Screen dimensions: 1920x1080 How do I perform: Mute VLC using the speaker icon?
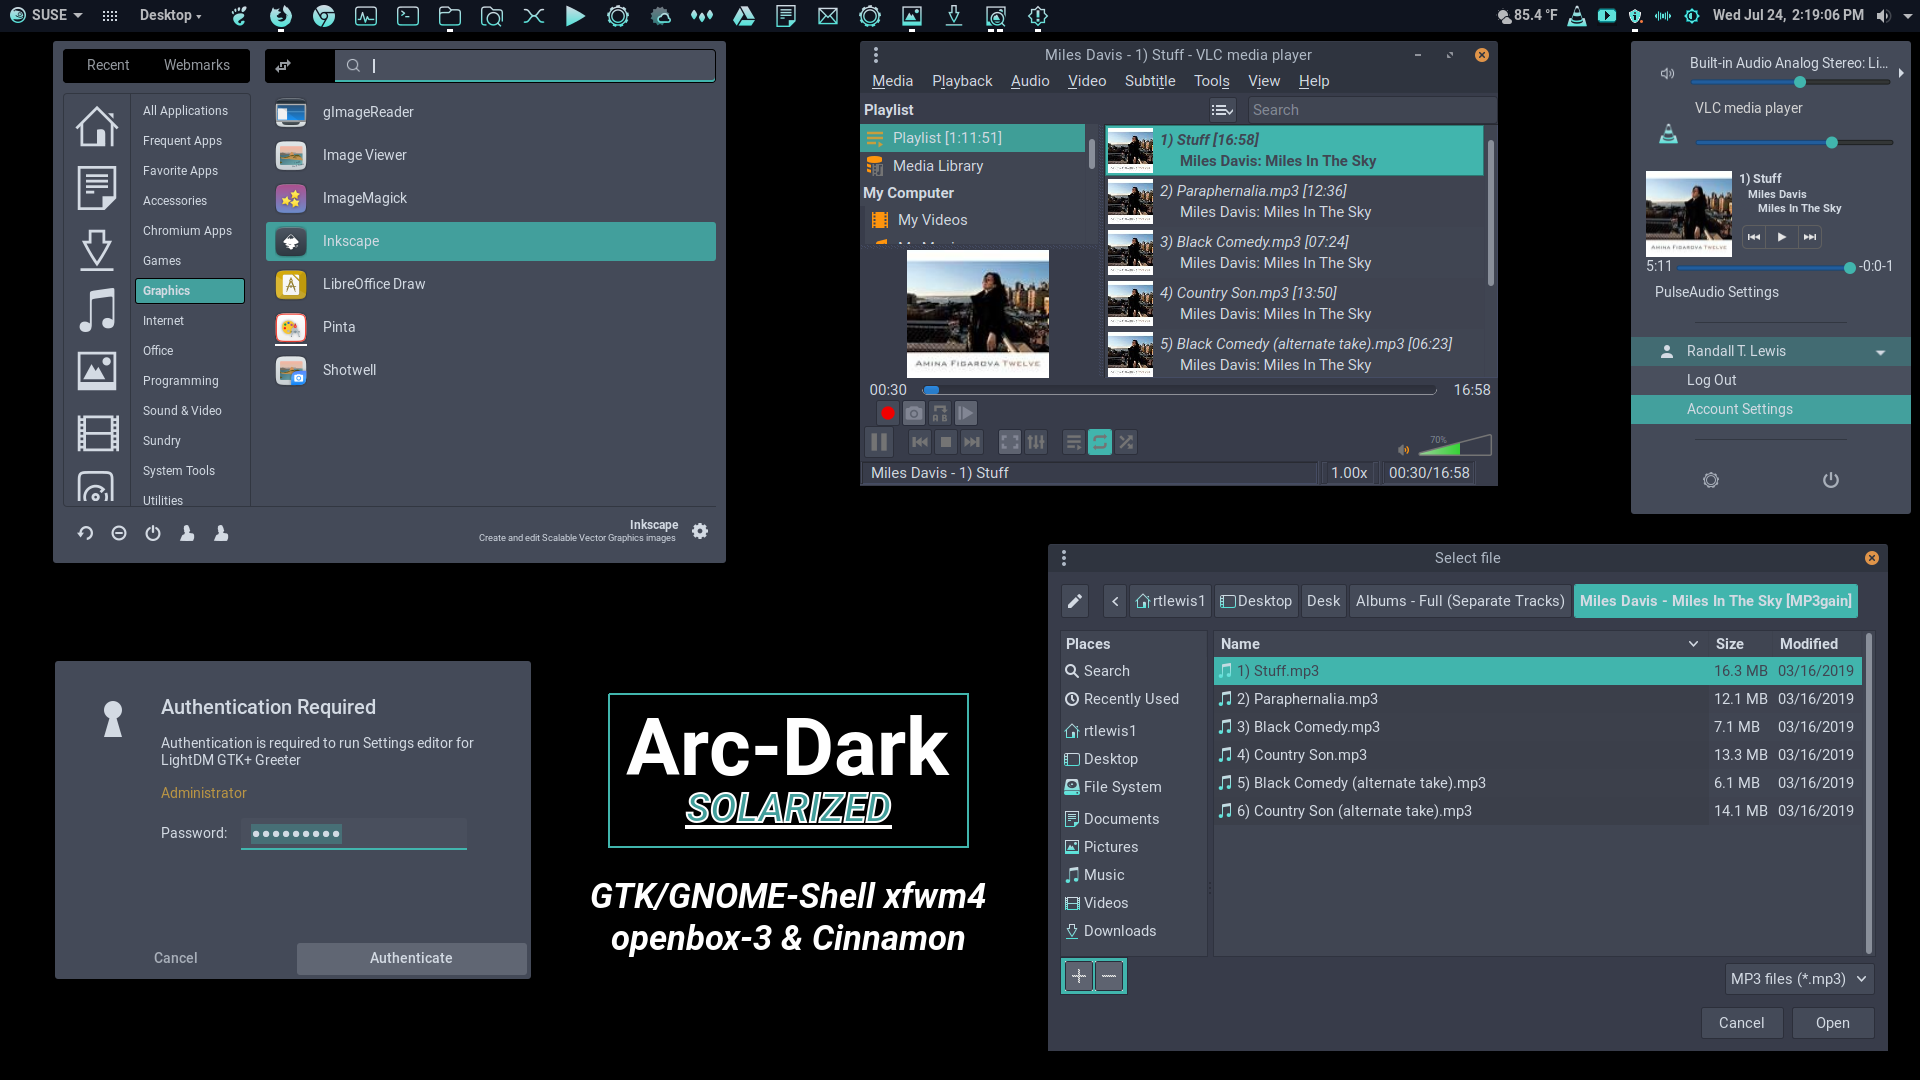coord(1404,449)
